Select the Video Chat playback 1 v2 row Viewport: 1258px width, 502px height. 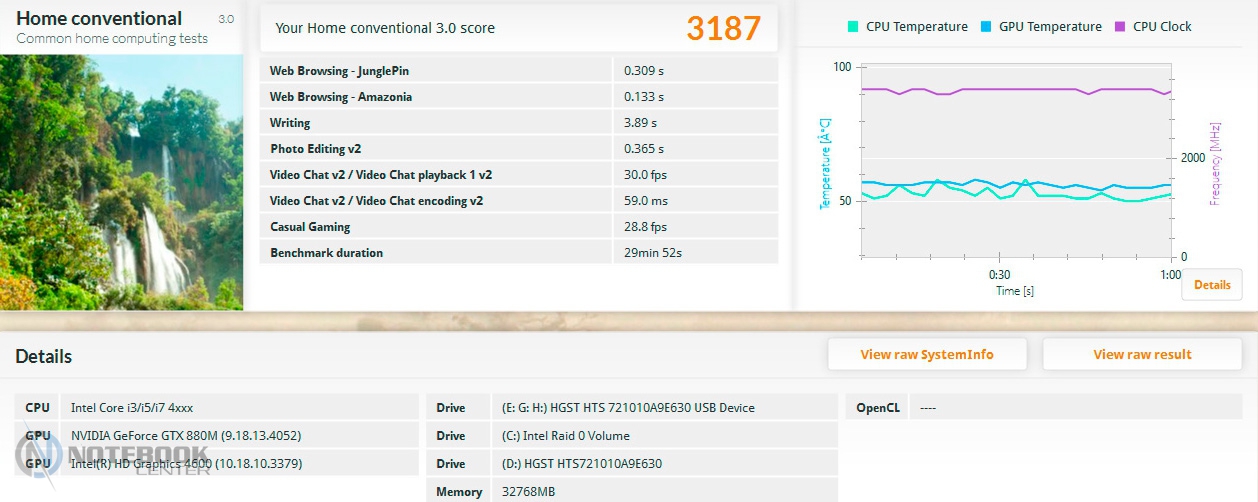[x=518, y=175]
